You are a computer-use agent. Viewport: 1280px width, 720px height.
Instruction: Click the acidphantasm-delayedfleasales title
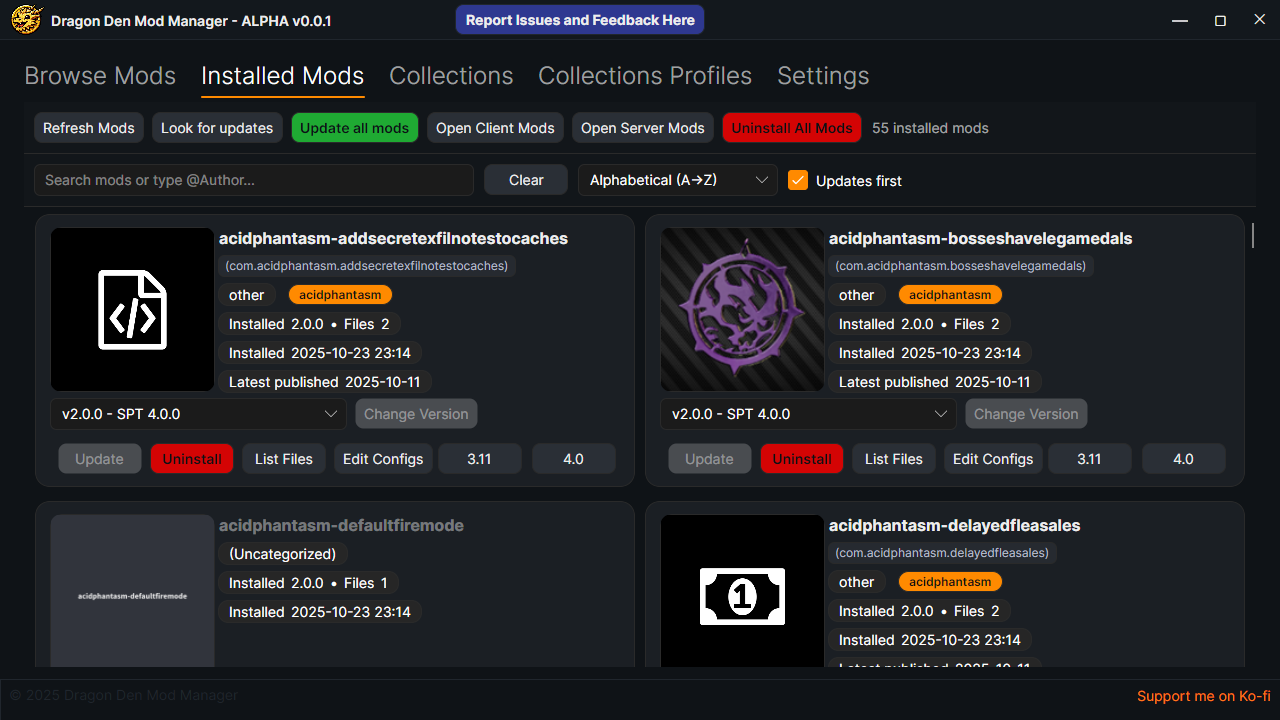tap(955, 526)
